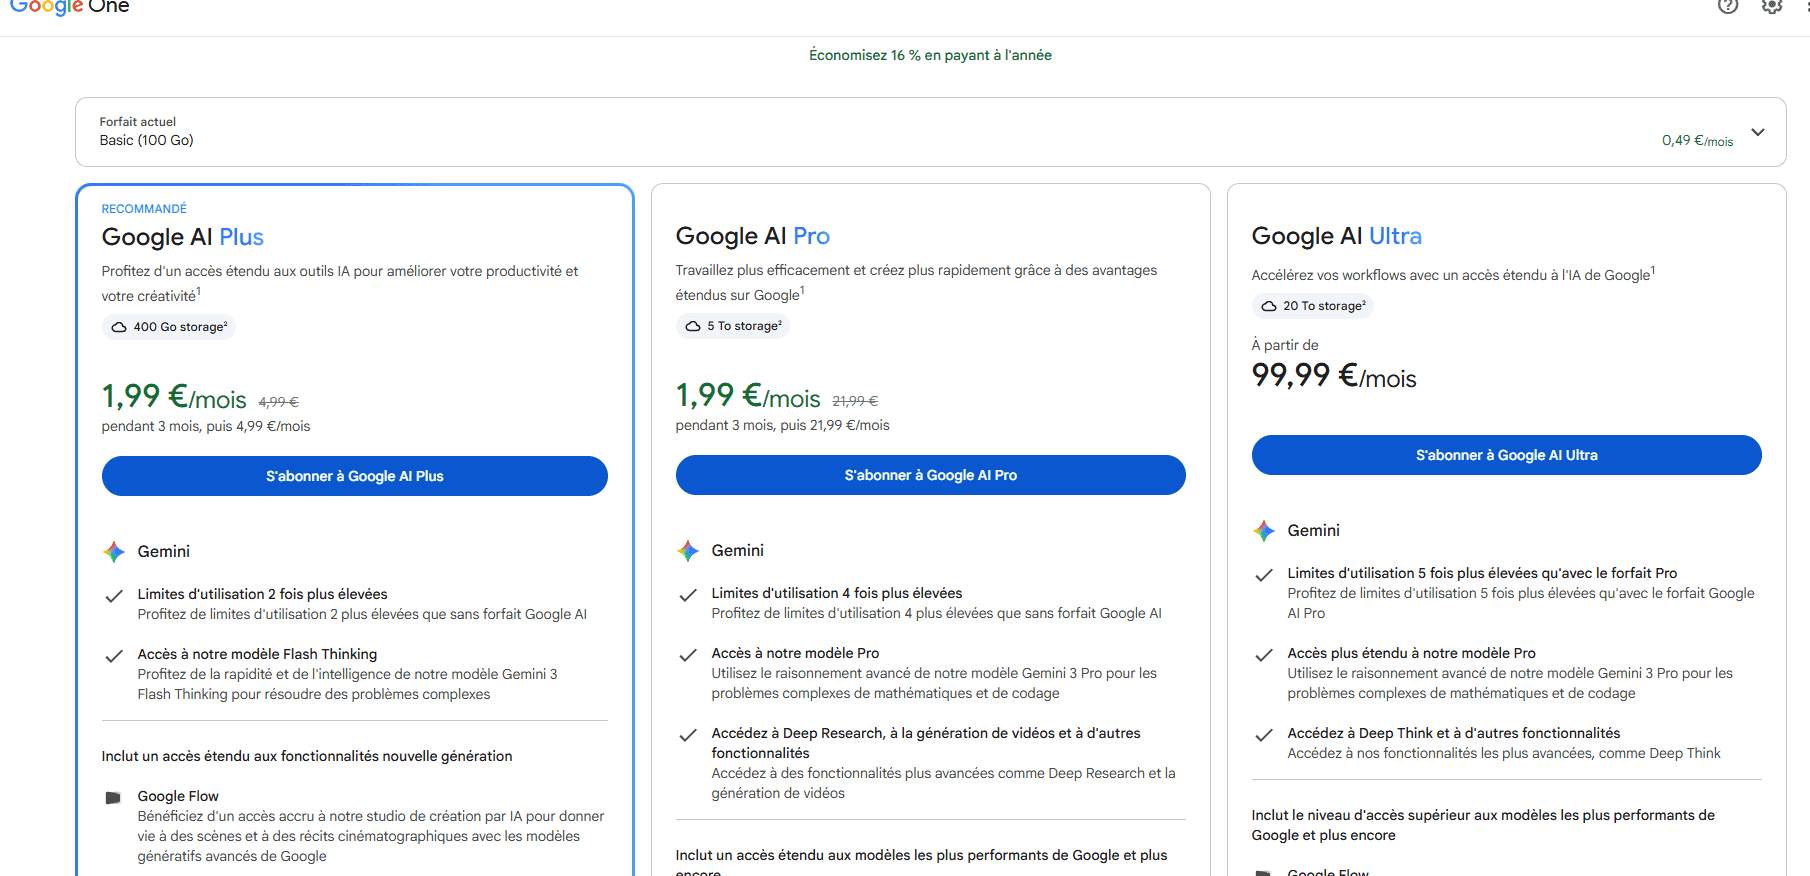The width and height of the screenshot is (1810, 876).
Task: Select the 5 To storage chip
Action: click(x=733, y=326)
